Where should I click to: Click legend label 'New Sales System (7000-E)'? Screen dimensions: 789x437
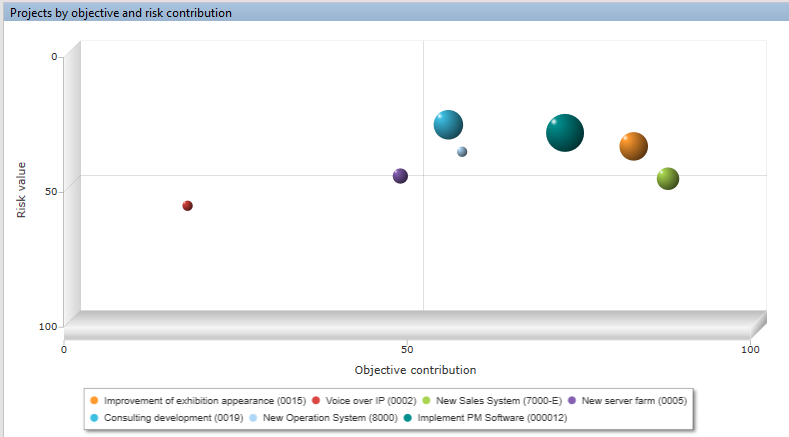point(499,401)
